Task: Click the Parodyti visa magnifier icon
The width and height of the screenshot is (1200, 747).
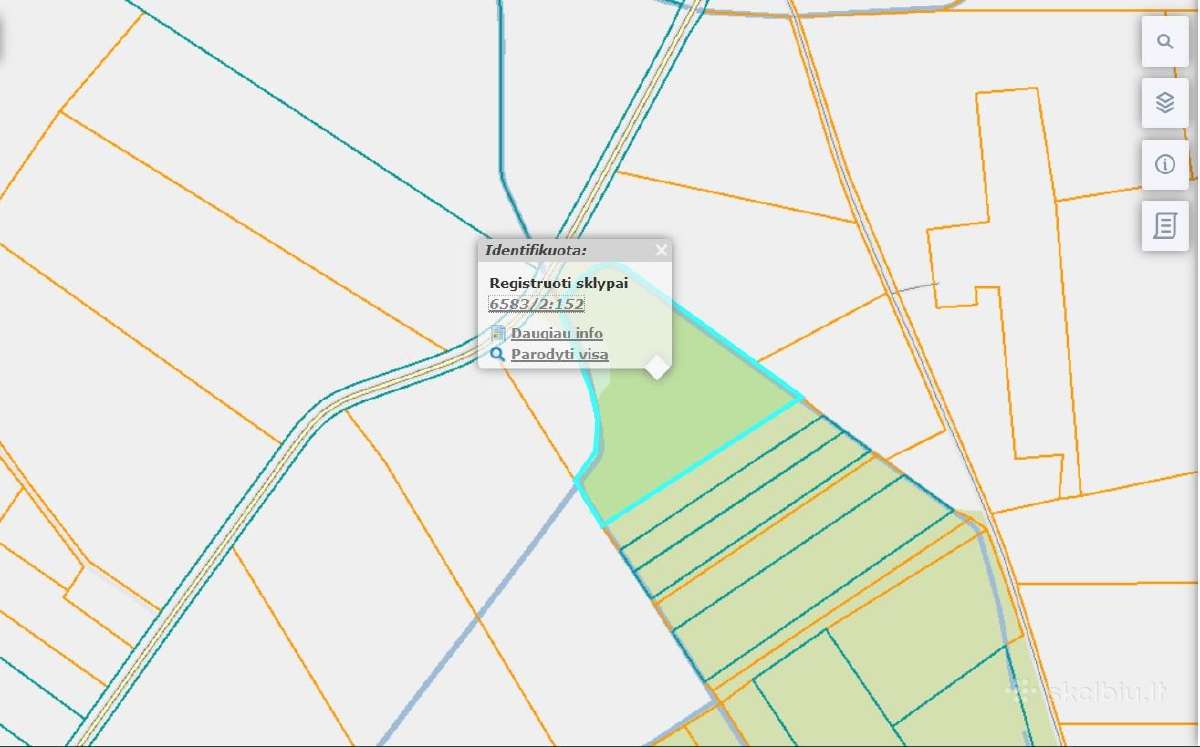Action: click(498, 354)
